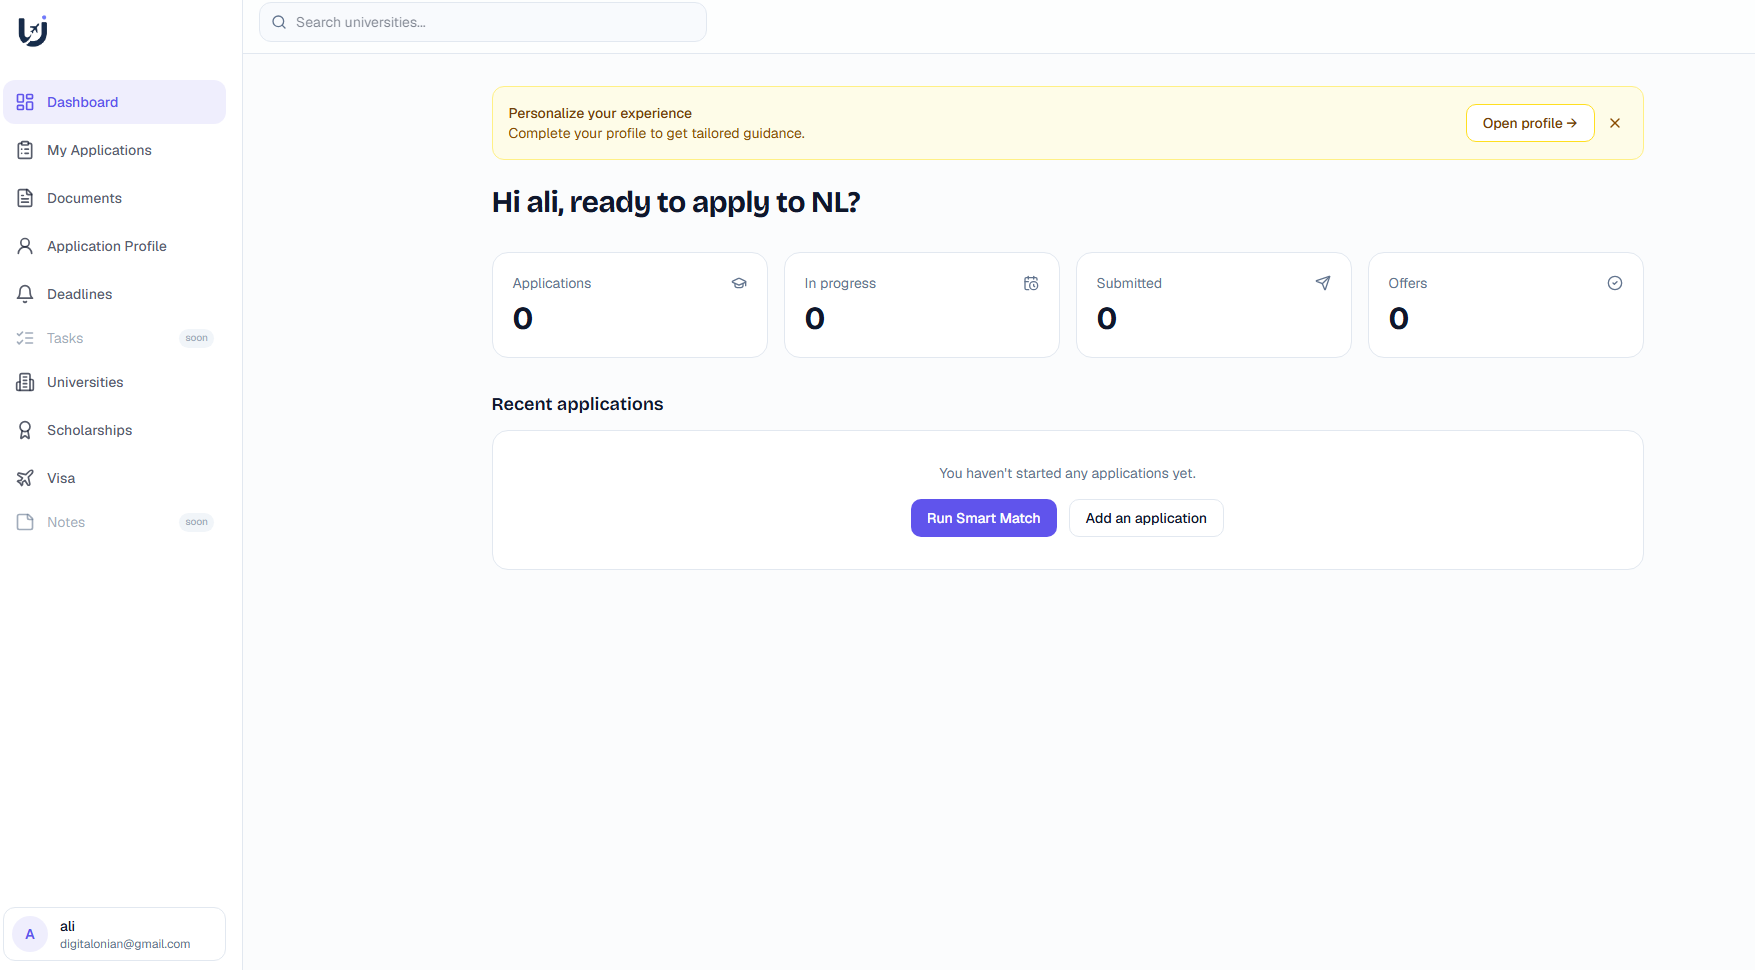This screenshot has width=1755, height=970.
Task: Open the ali account card
Action: pyautogui.click(x=115, y=934)
